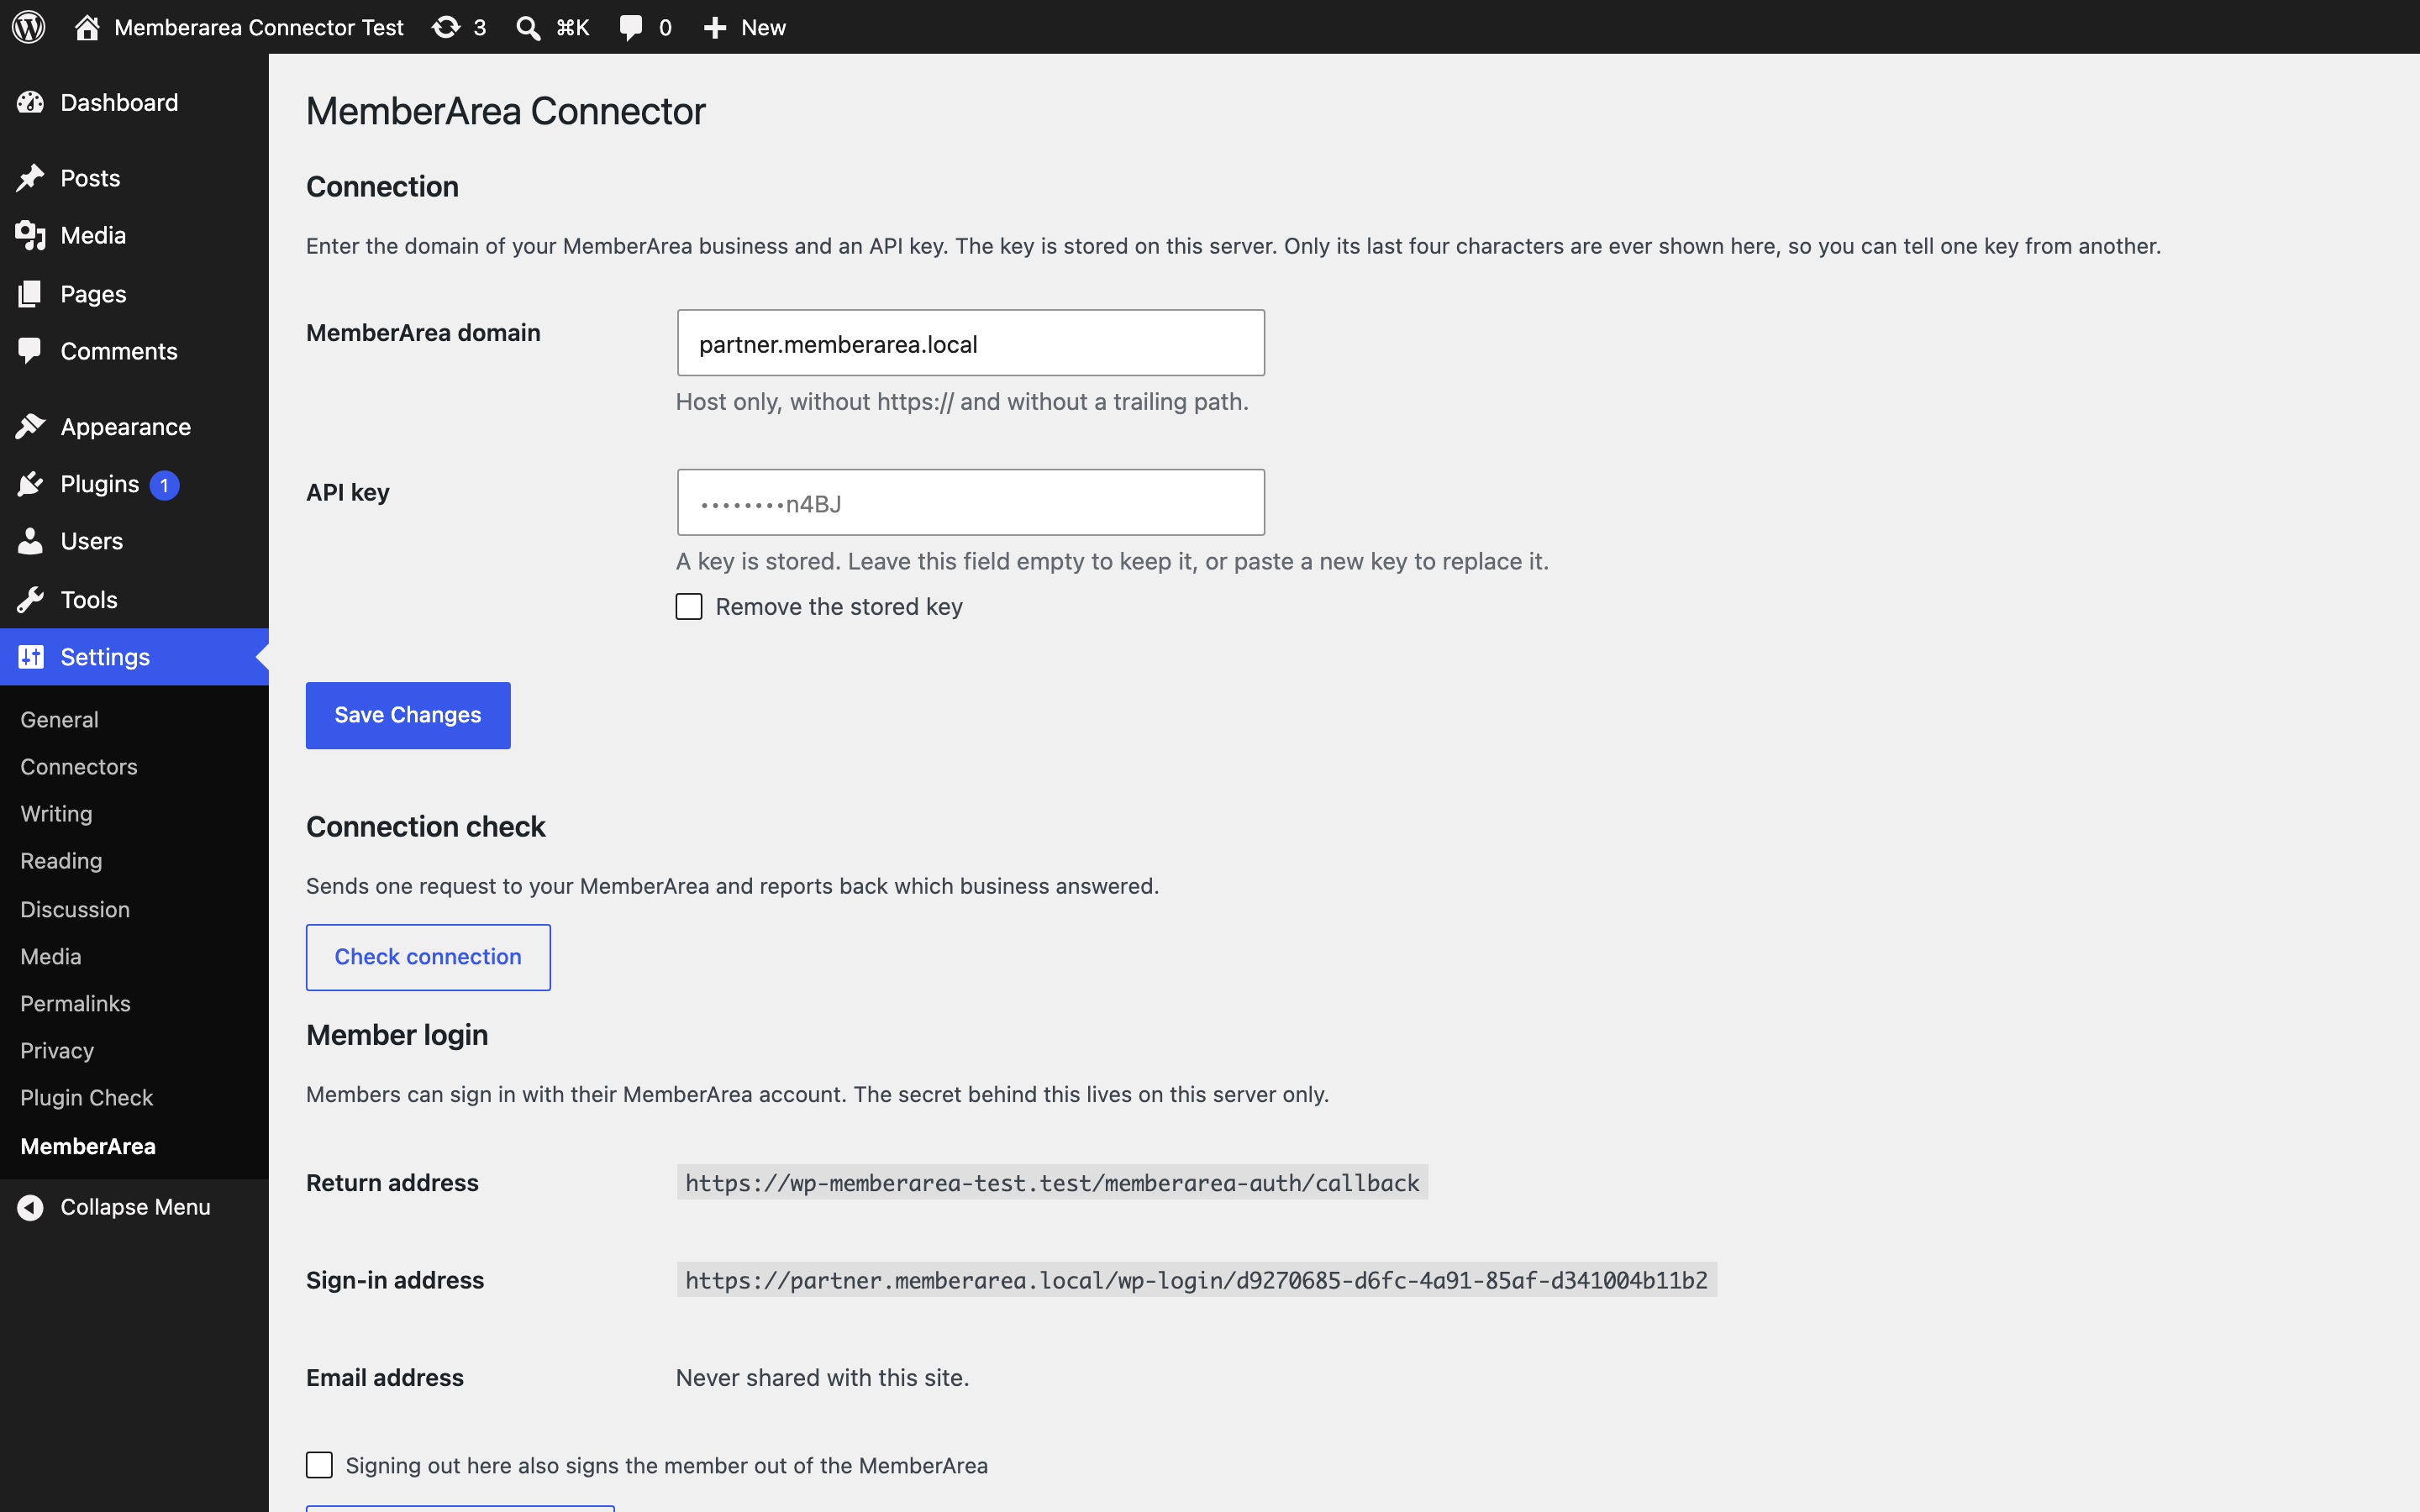Screen dimensions: 2420x1512
Task: Focus the MemberArea domain field
Action: point(970,343)
